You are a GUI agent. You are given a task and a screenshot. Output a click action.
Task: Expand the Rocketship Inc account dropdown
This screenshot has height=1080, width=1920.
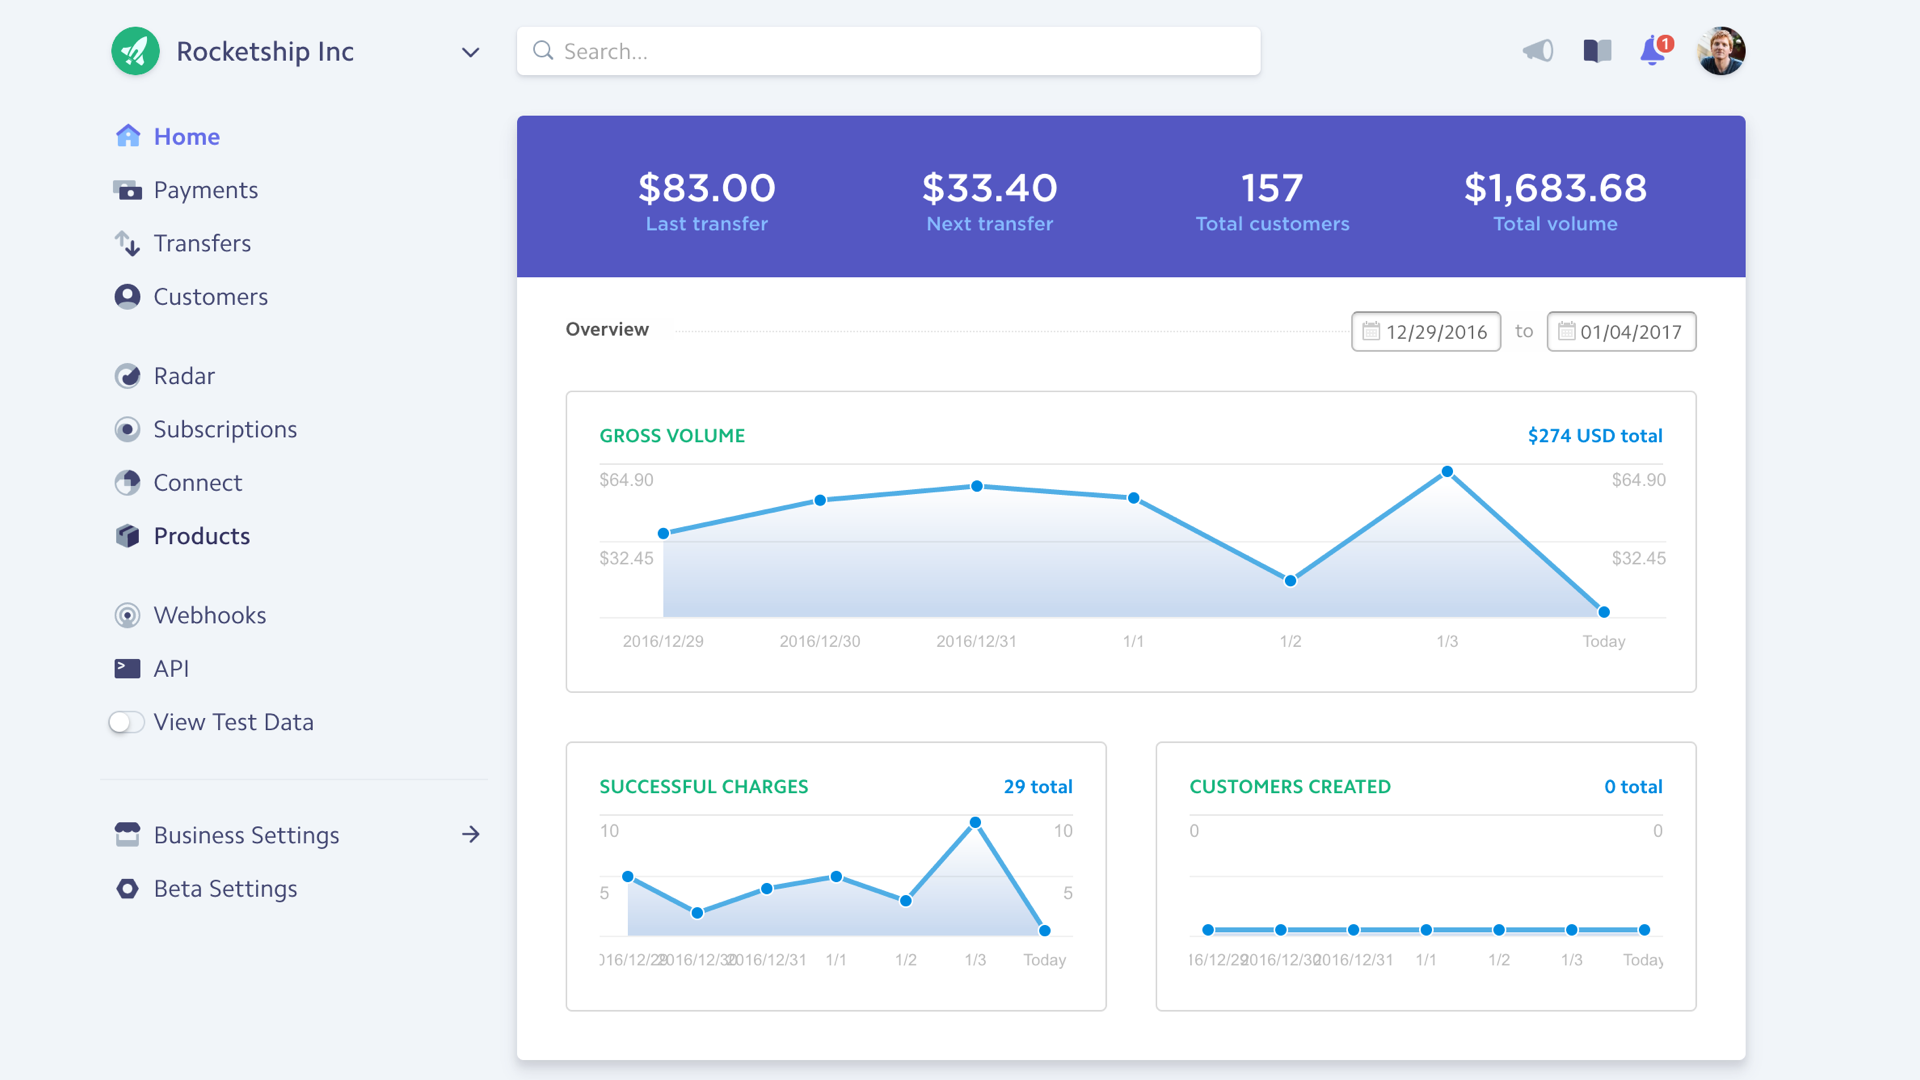click(x=470, y=52)
